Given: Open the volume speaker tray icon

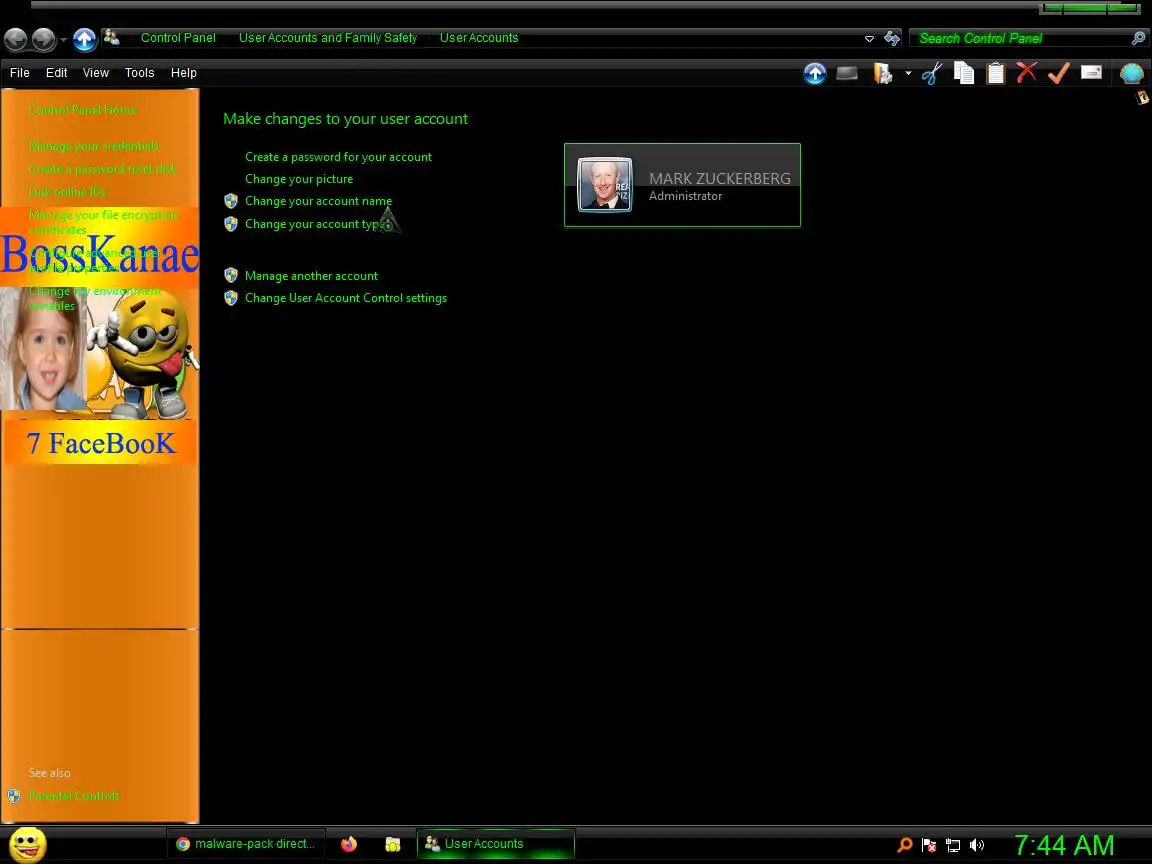Looking at the screenshot, I should [976, 846].
